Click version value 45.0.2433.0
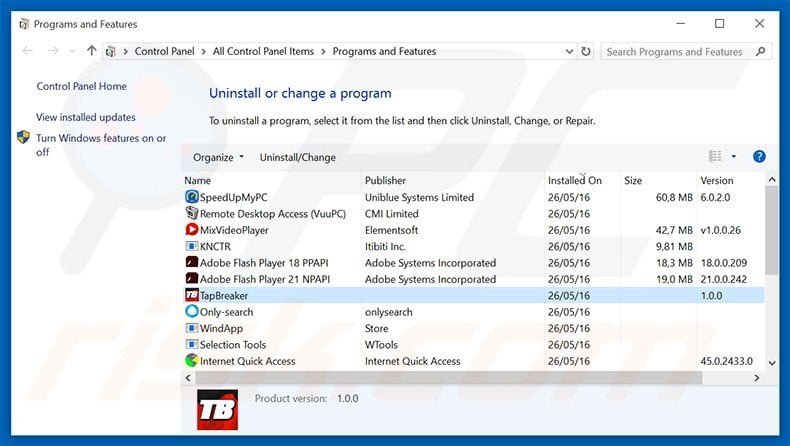The height and width of the screenshot is (446, 790). tap(727, 361)
